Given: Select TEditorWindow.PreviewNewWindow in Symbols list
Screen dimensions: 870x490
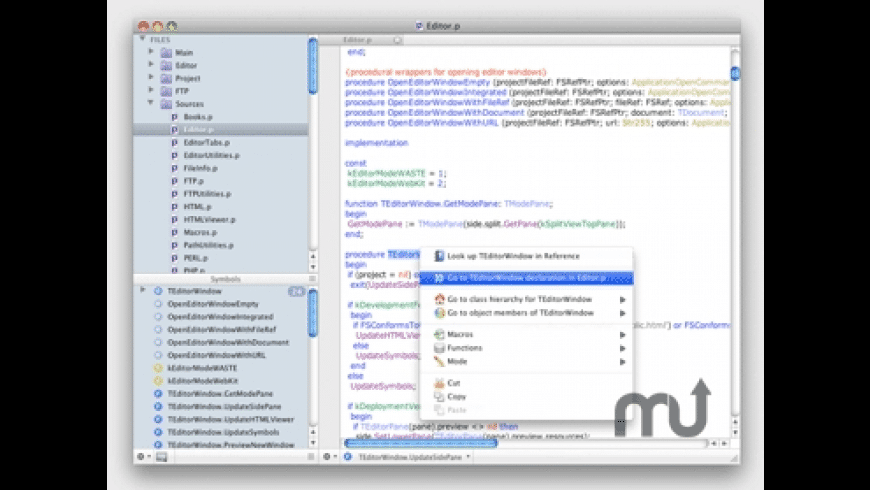Looking at the screenshot, I should [231, 445].
